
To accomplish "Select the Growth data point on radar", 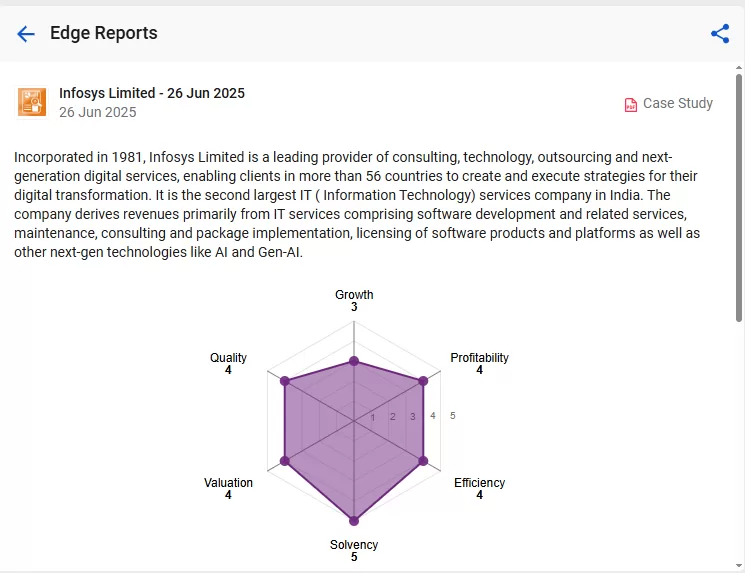I will click(x=354, y=361).
